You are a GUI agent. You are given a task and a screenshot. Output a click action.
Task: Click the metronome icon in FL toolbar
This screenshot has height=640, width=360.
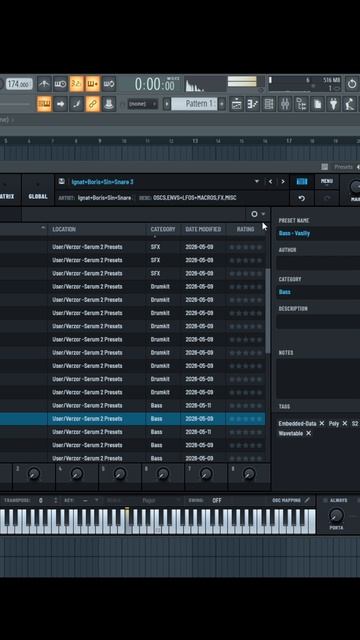[x=44, y=84]
